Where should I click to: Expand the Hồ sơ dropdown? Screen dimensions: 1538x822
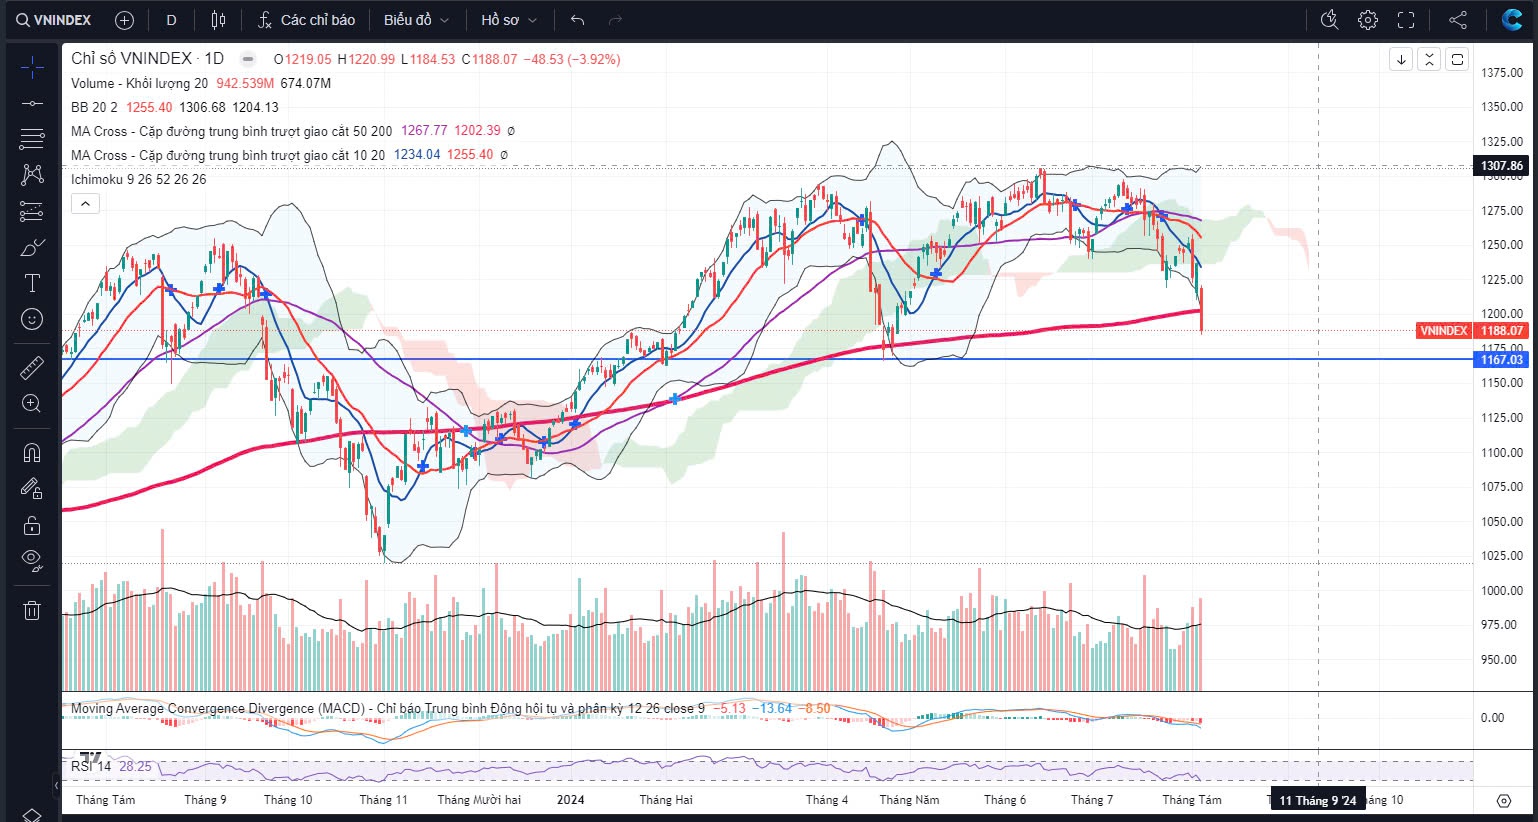[508, 20]
